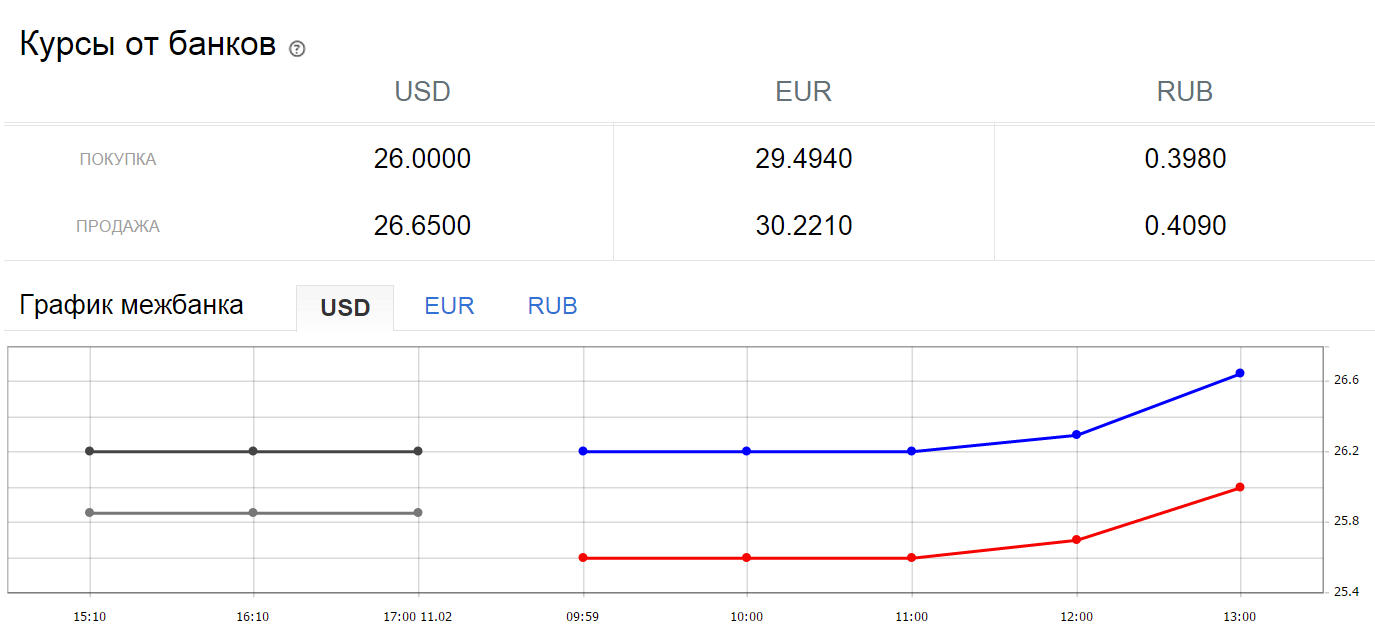Click the dark gray point at 15:10
Screen dimensions: 1375x628
(90, 451)
